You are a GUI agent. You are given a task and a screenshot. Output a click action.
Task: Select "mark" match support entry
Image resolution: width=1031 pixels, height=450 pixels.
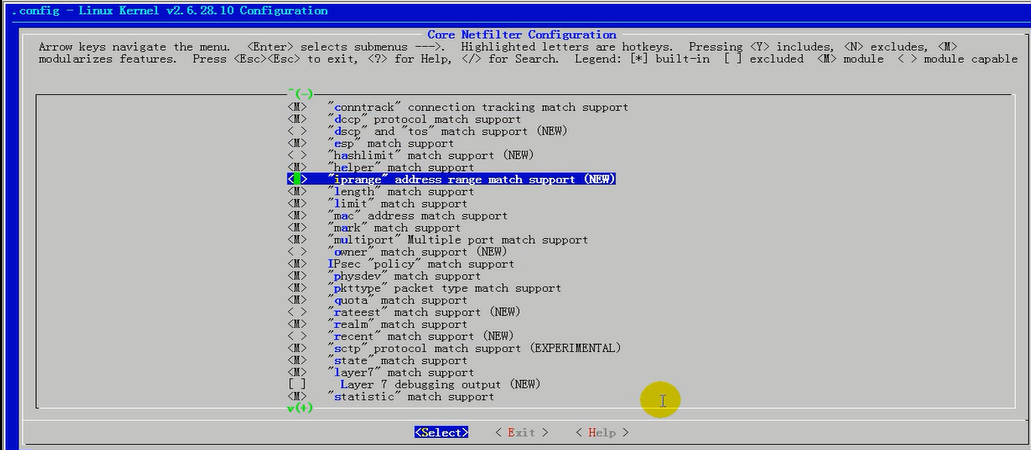pyautogui.click(x=394, y=228)
